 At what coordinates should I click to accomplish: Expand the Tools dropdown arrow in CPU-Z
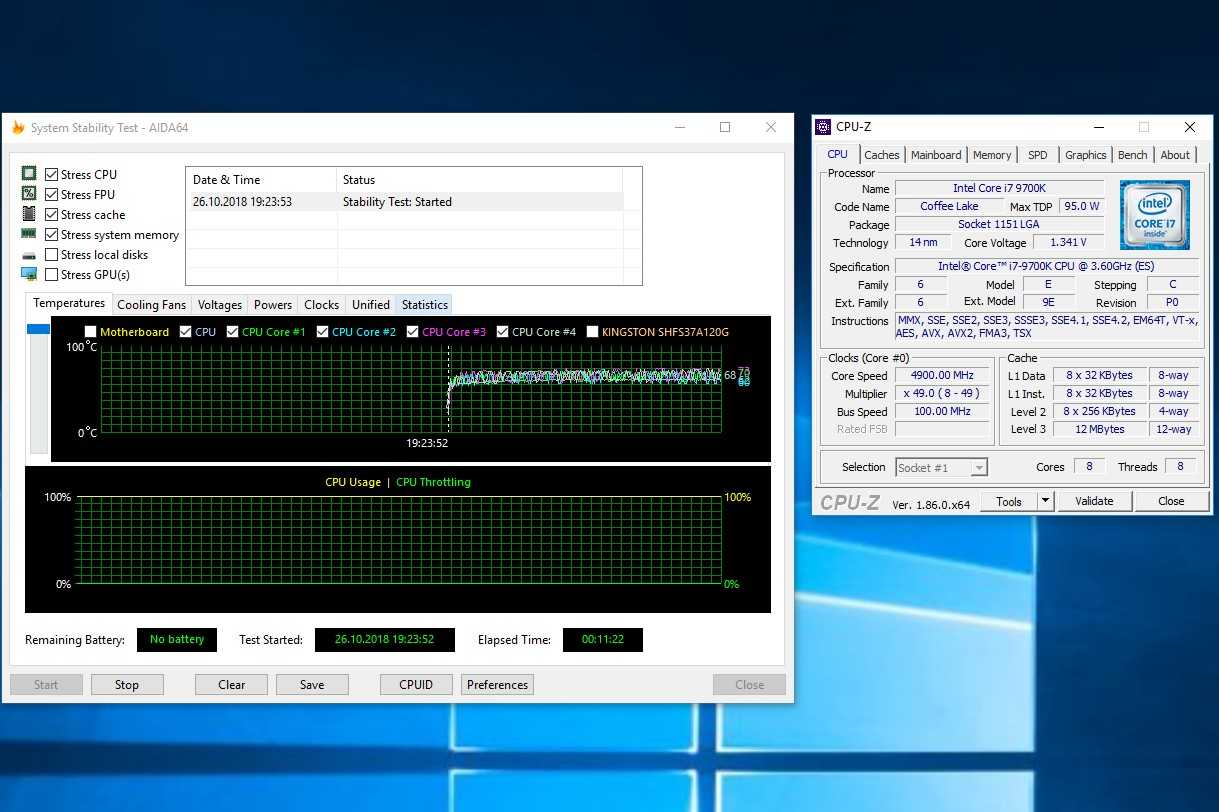[x=1045, y=501]
